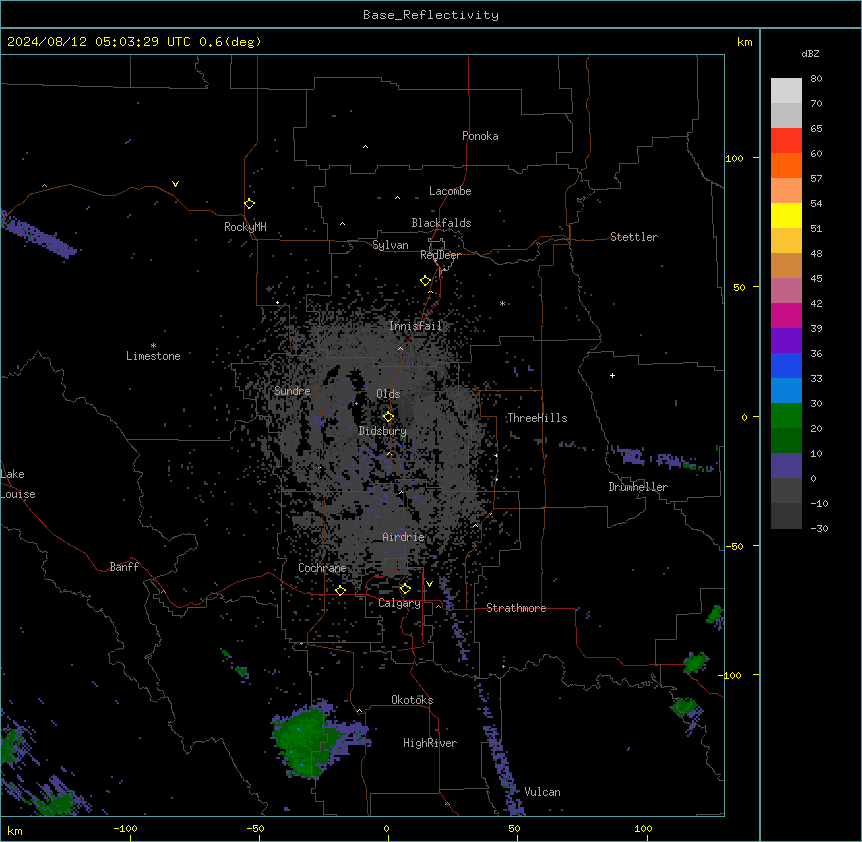
Task: Click the RedDeer city label
Action: point(440,255)
